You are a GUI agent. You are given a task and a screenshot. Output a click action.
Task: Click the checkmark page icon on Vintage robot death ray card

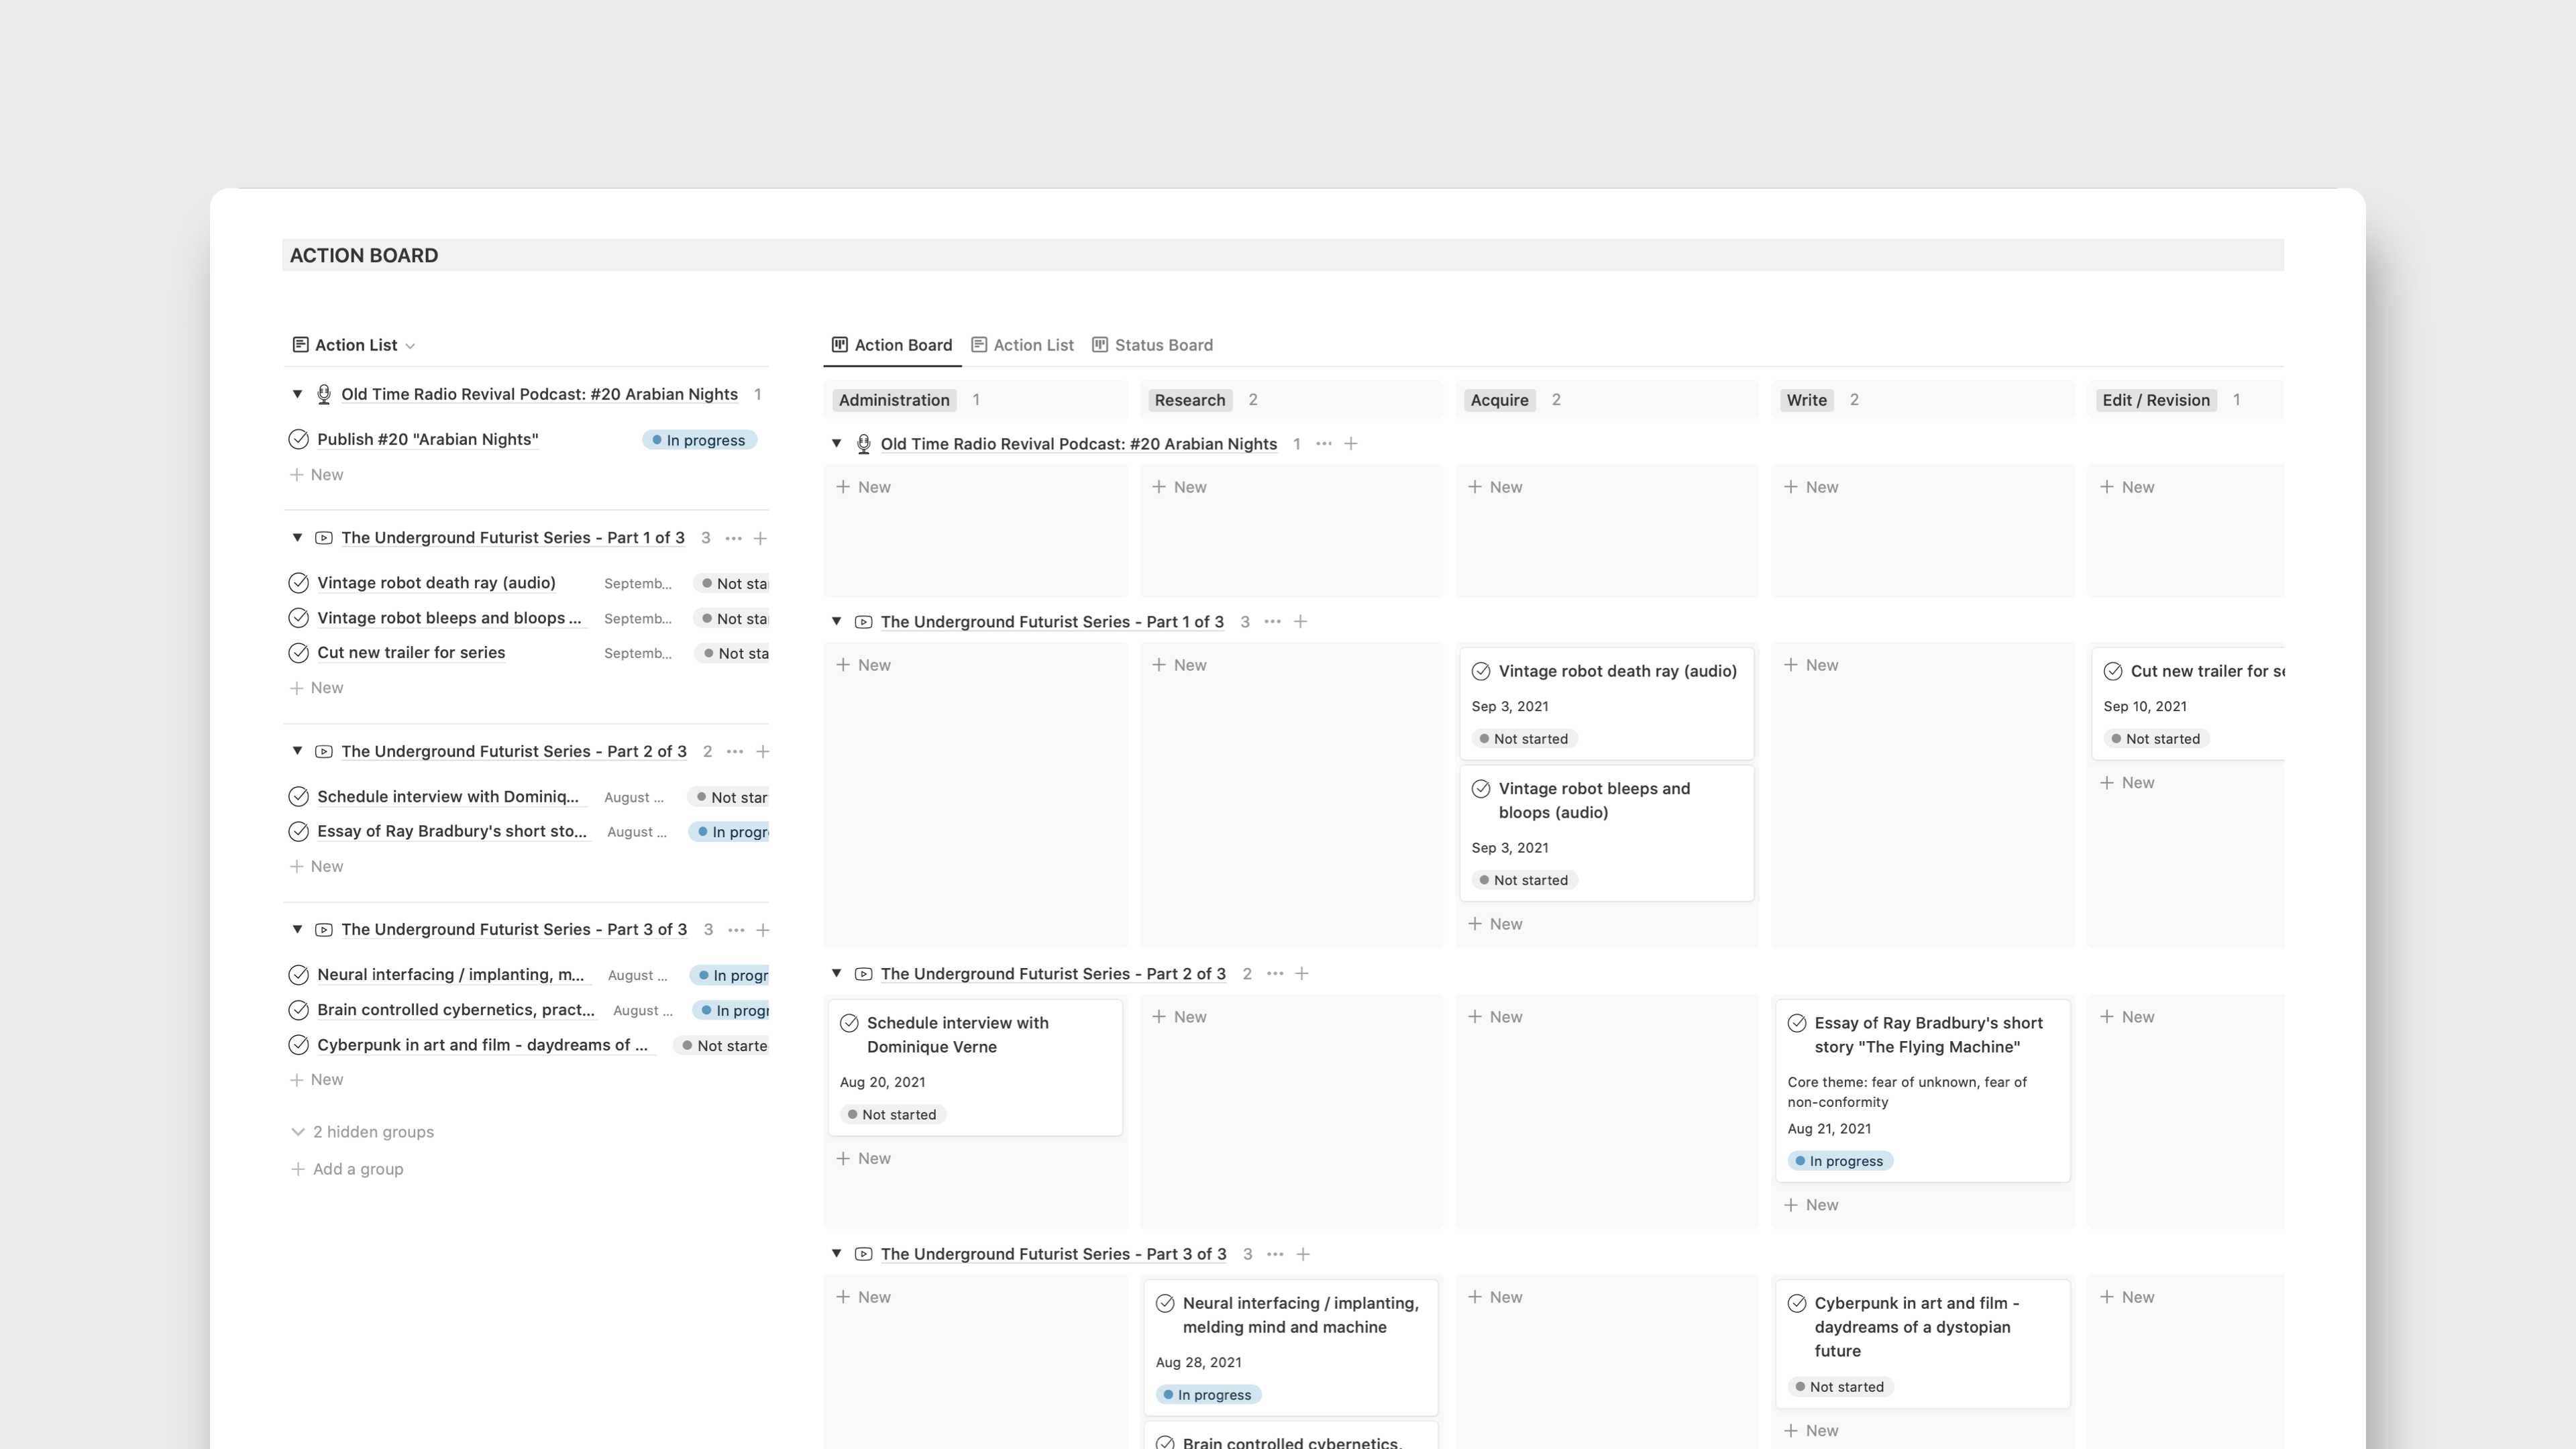1481,671
